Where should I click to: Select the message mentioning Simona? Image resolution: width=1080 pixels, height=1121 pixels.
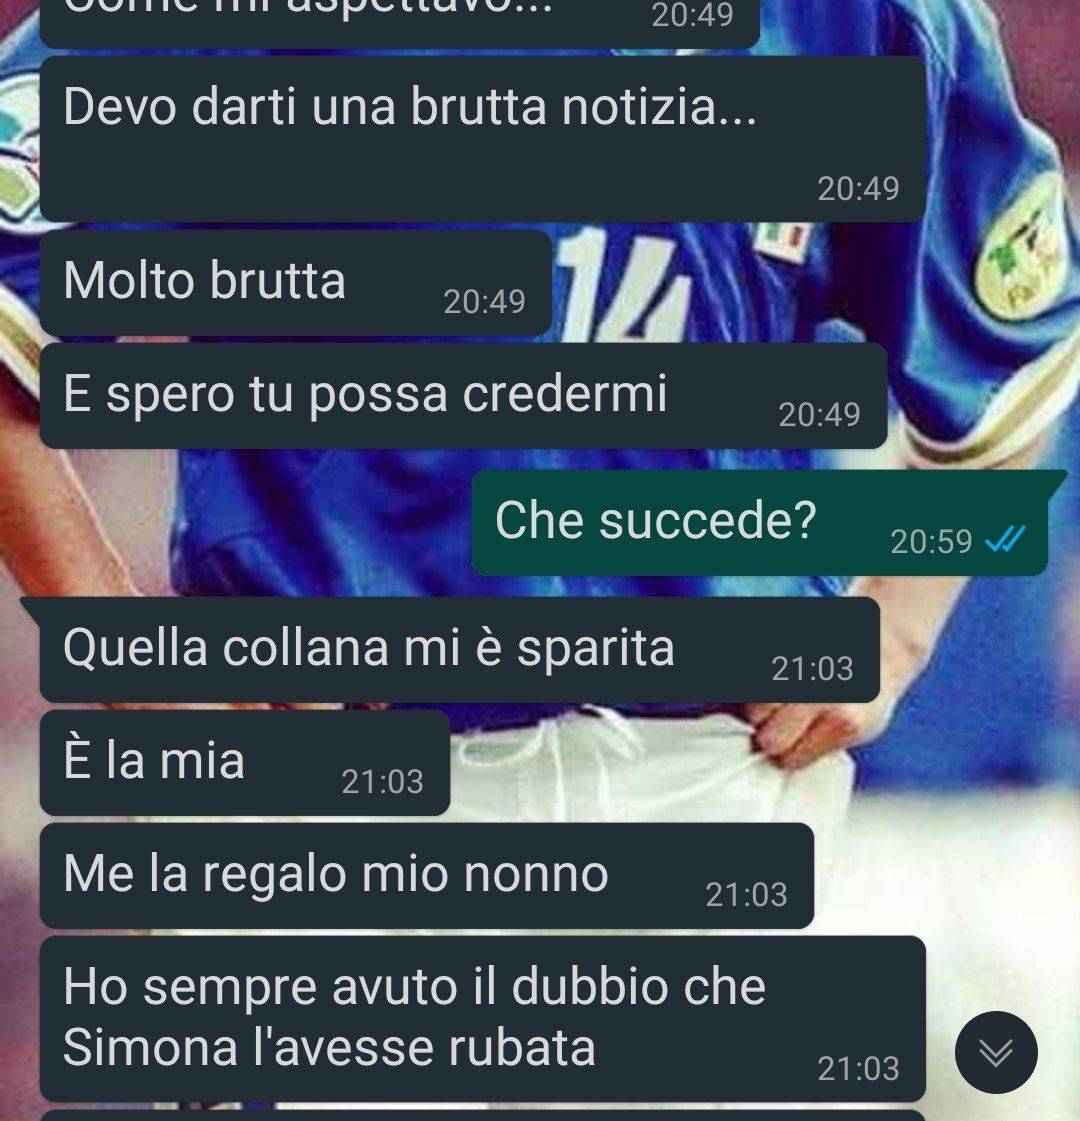tap(482, 1019)
